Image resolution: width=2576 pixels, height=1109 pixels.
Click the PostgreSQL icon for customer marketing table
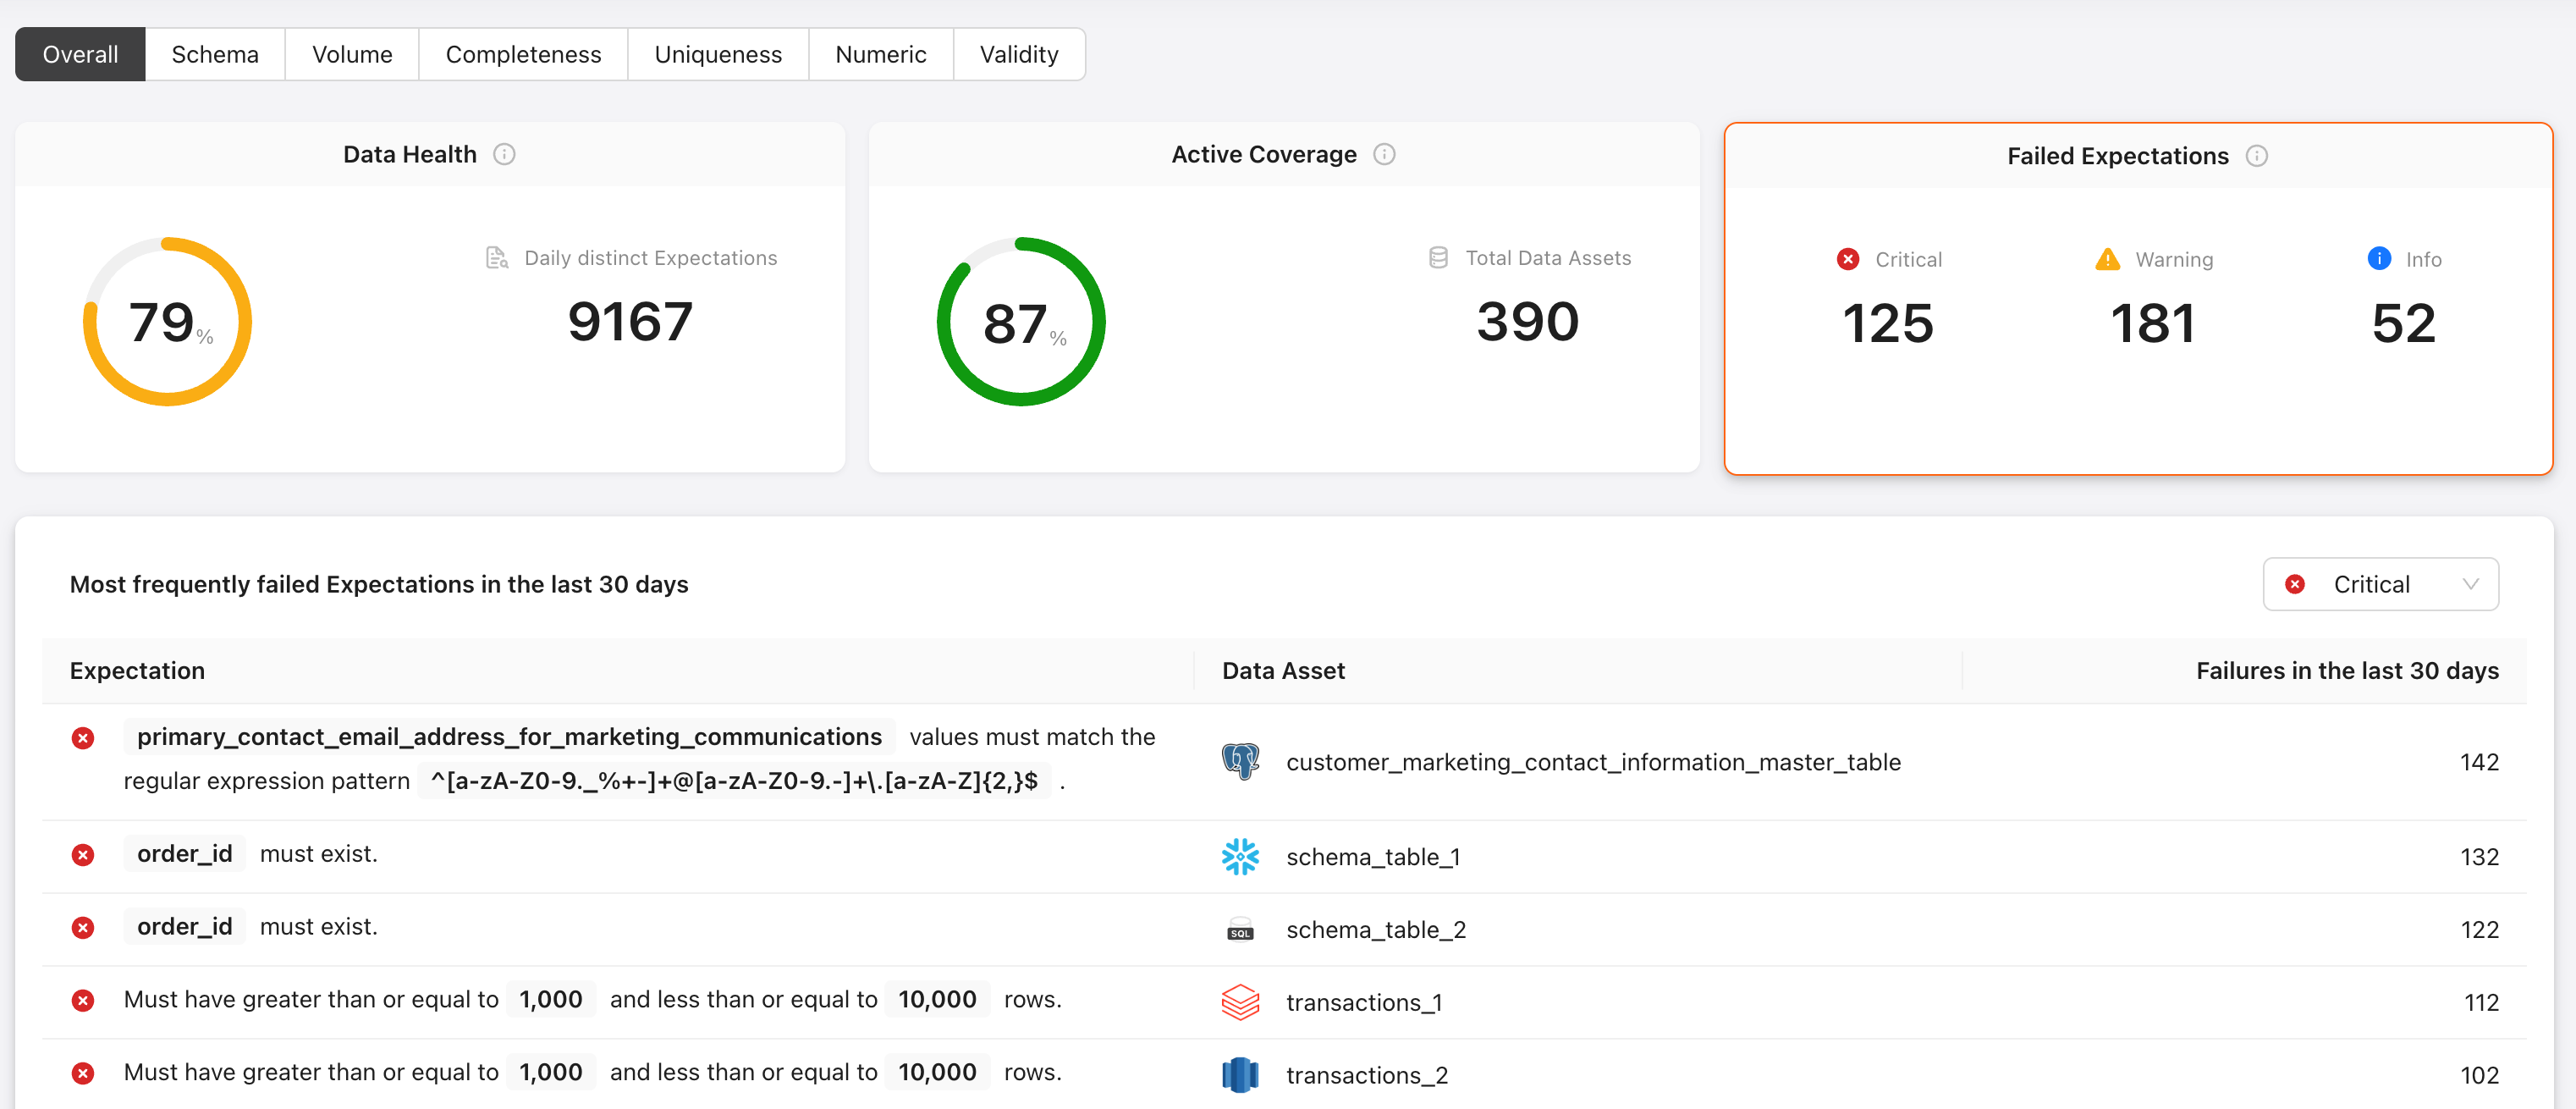[x=1240, y=762]
